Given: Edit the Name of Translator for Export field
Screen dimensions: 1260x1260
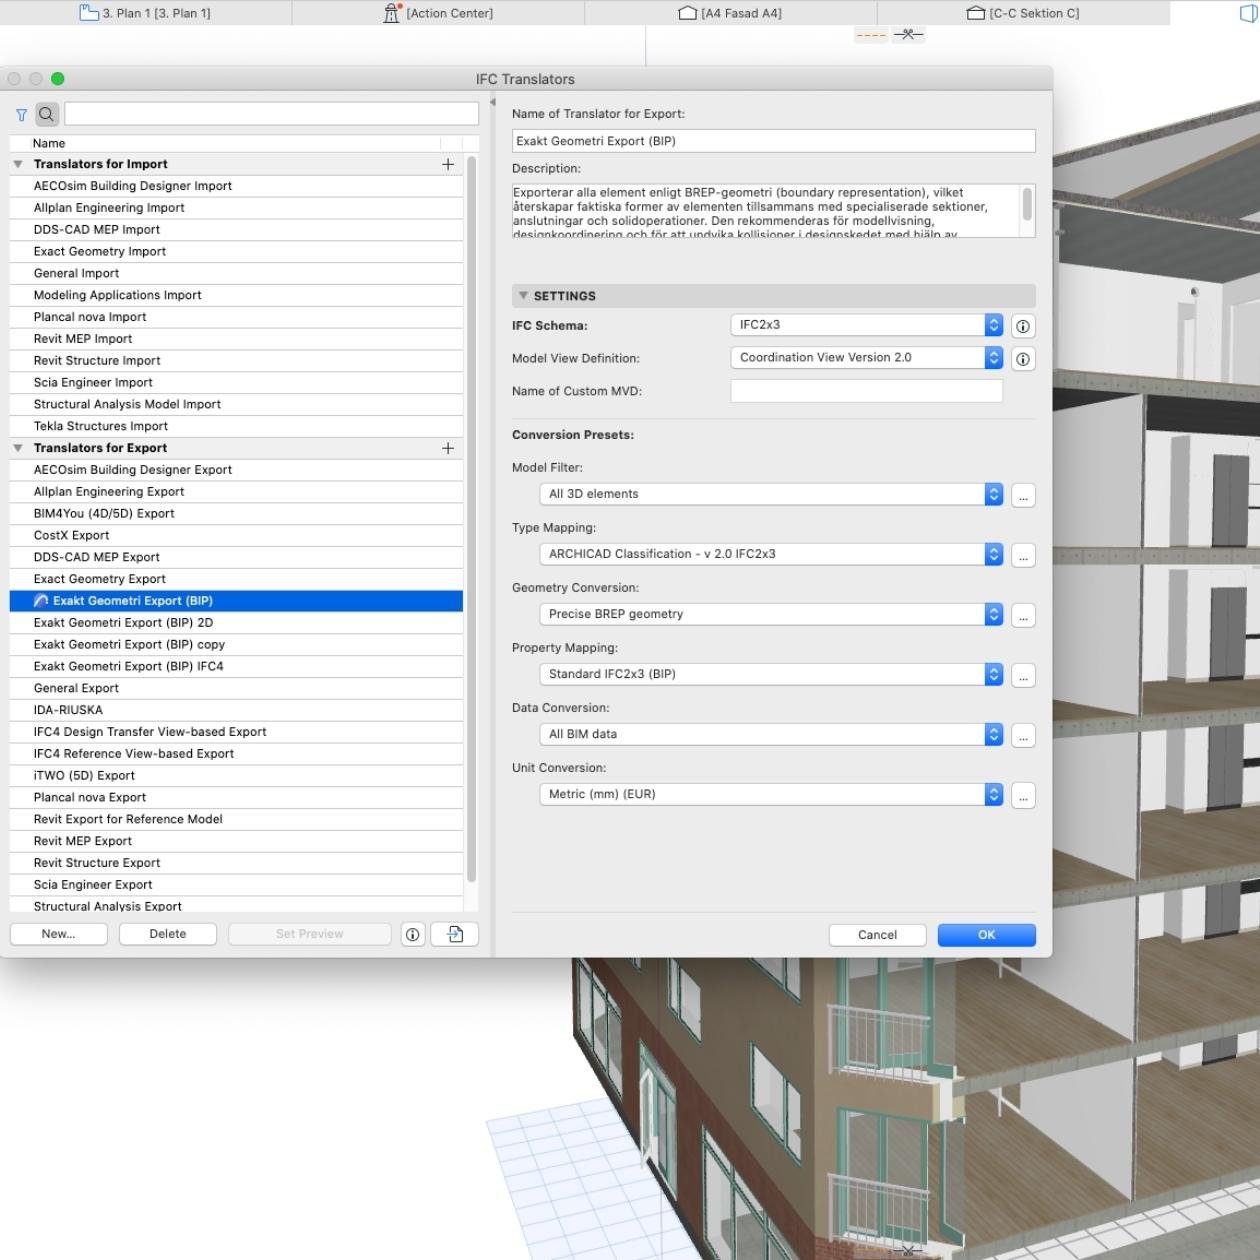Looking at the screenshot, I should (x=773, y=141).
